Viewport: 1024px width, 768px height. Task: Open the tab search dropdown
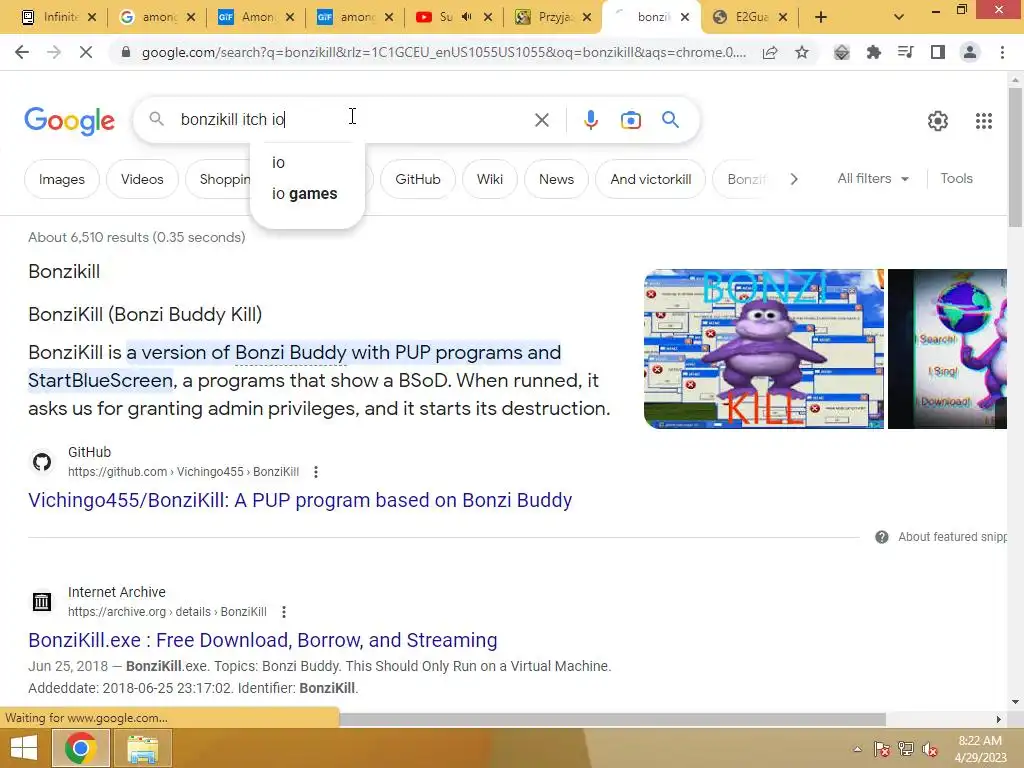coord(899,18)
